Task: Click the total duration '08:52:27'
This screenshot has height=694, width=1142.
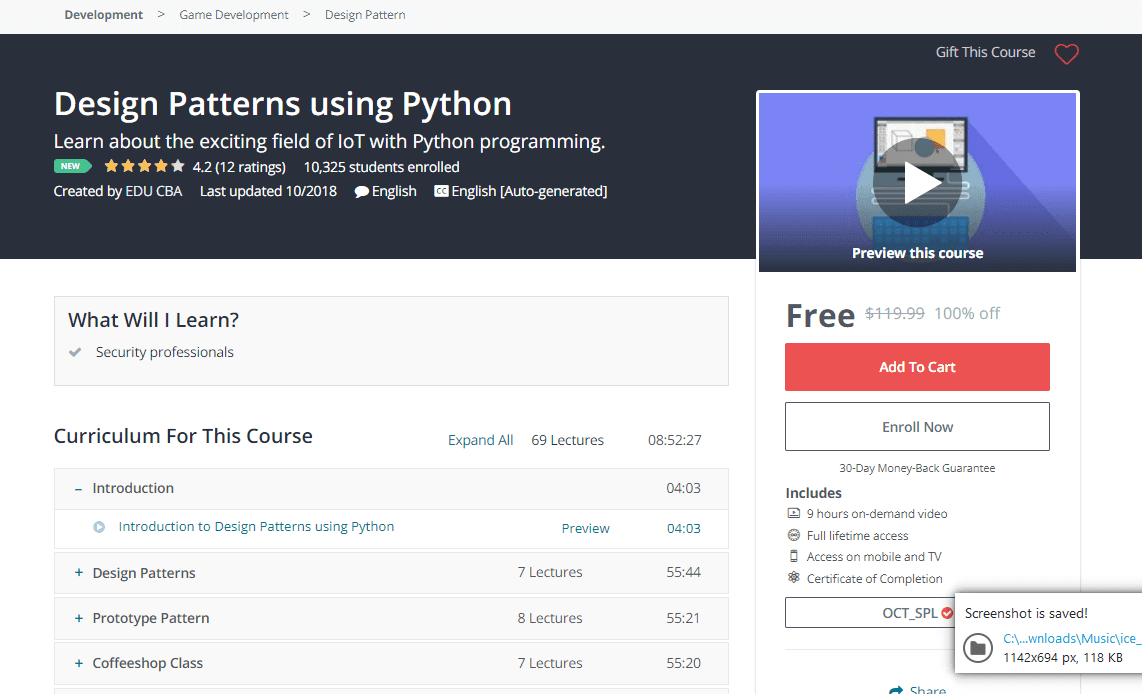Action: (674, 440)
